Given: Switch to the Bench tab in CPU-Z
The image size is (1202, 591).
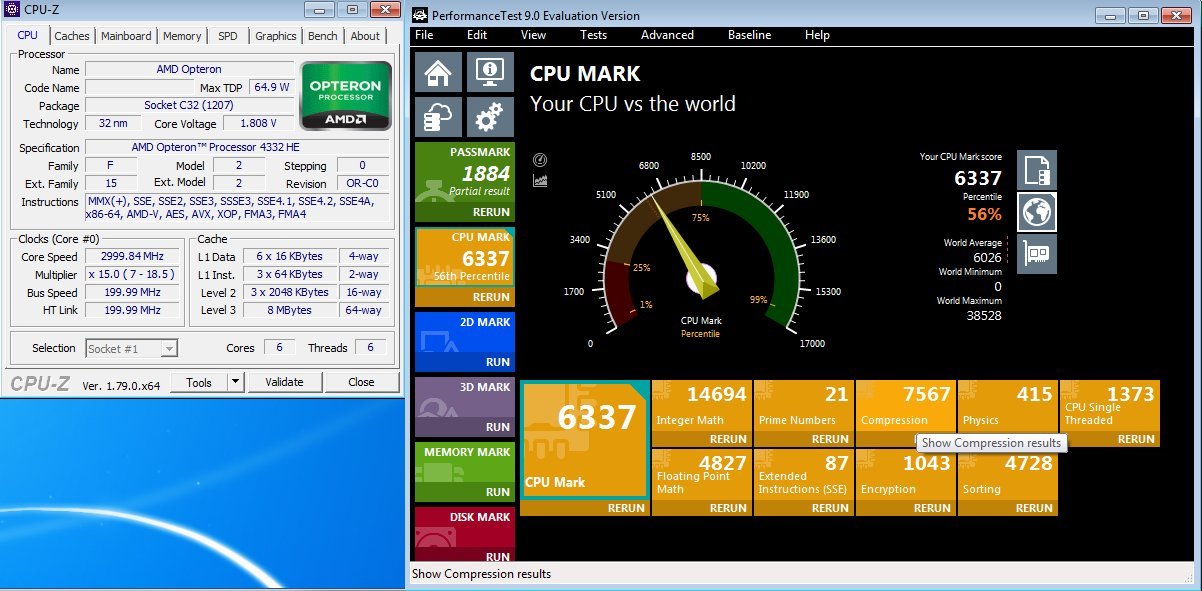Looking at the screenshot, I should [323, 36].
